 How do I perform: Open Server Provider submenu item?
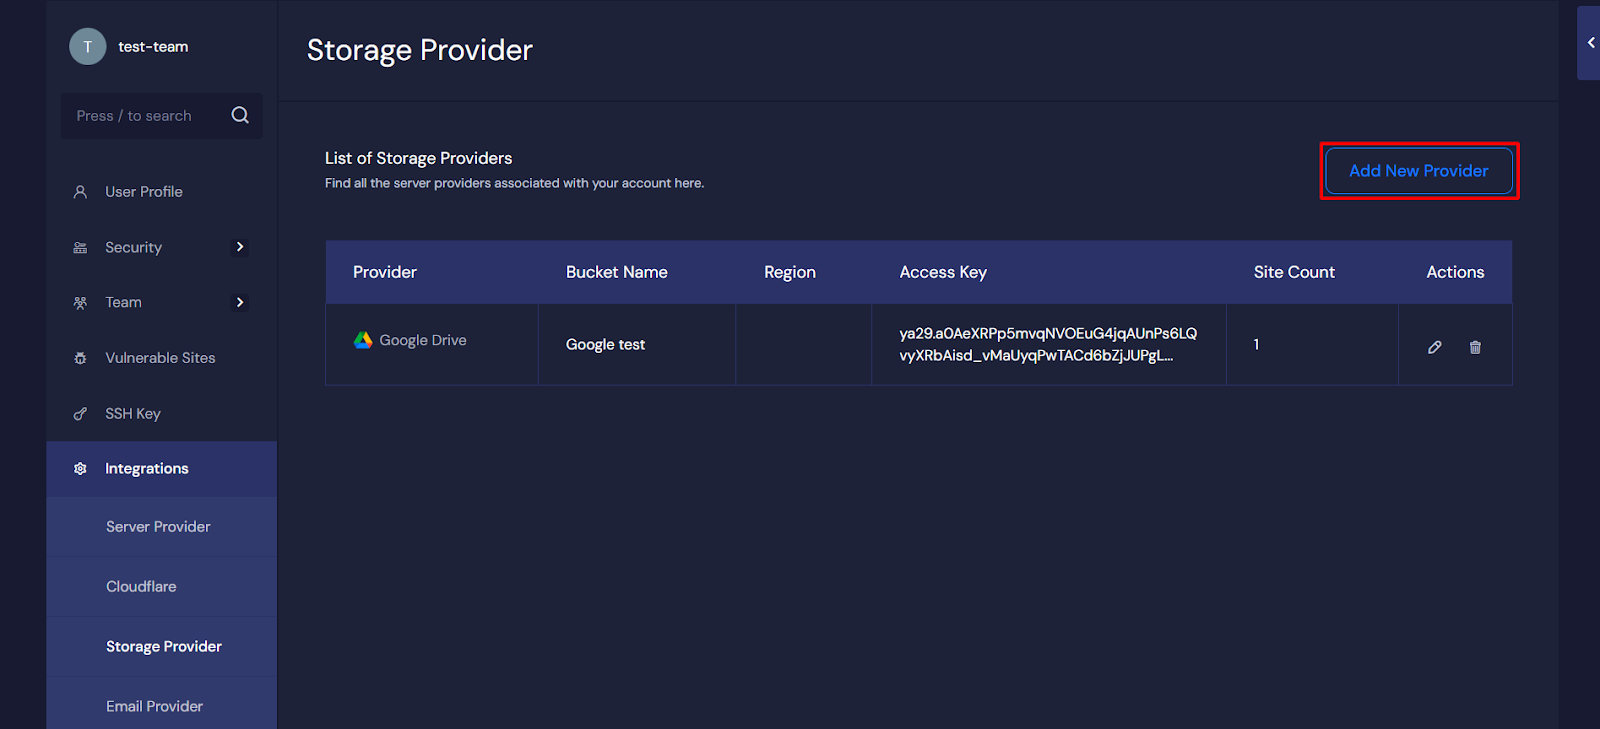(x=158, y=527)
